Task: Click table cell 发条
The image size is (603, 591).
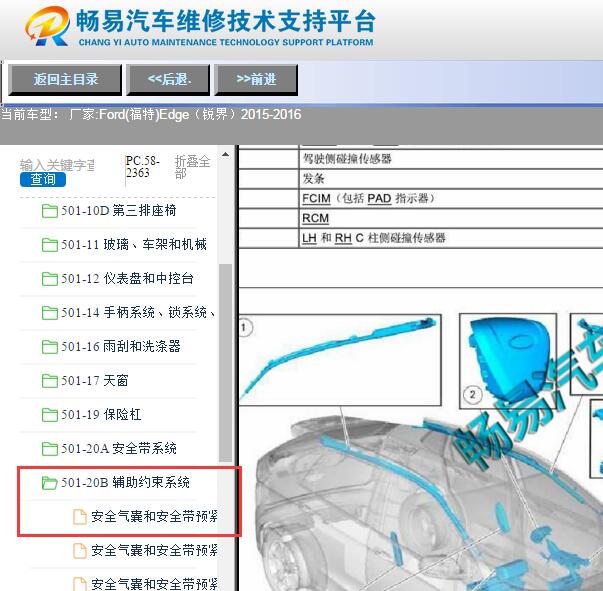Action: point(313,178)
